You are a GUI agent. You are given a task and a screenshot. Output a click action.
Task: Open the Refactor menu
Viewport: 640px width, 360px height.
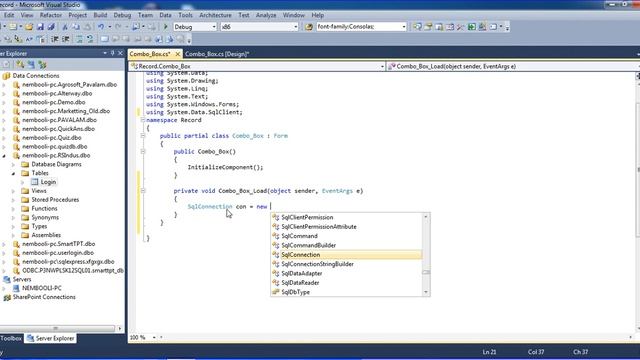pos(51,15)
